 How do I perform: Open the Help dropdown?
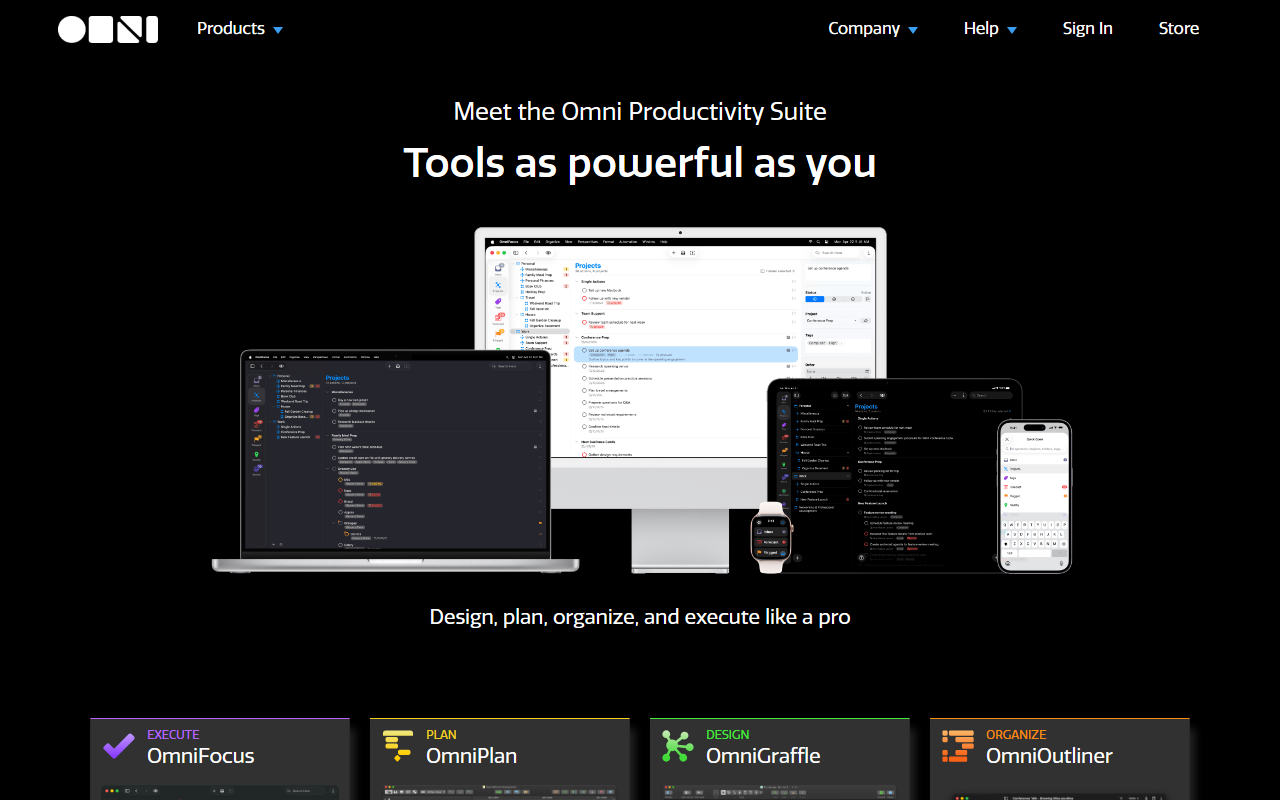[x=990, y=29]
